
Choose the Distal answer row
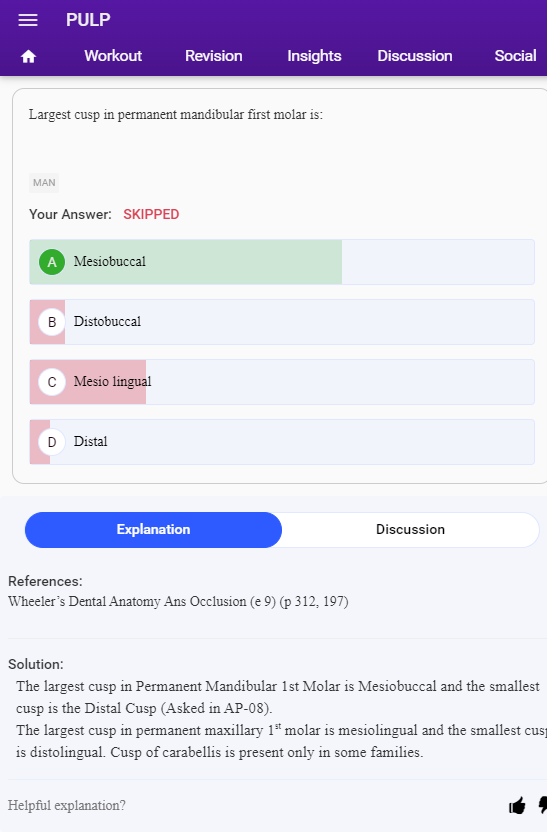282,441
